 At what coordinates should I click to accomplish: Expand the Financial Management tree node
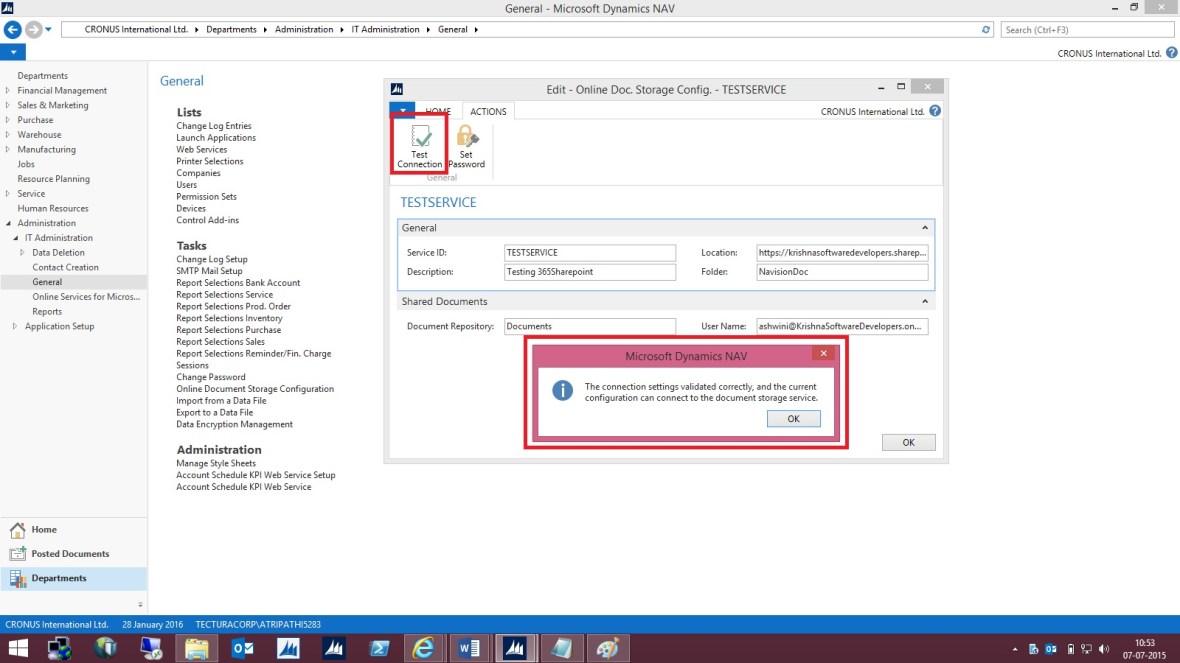tap(10, 90)
